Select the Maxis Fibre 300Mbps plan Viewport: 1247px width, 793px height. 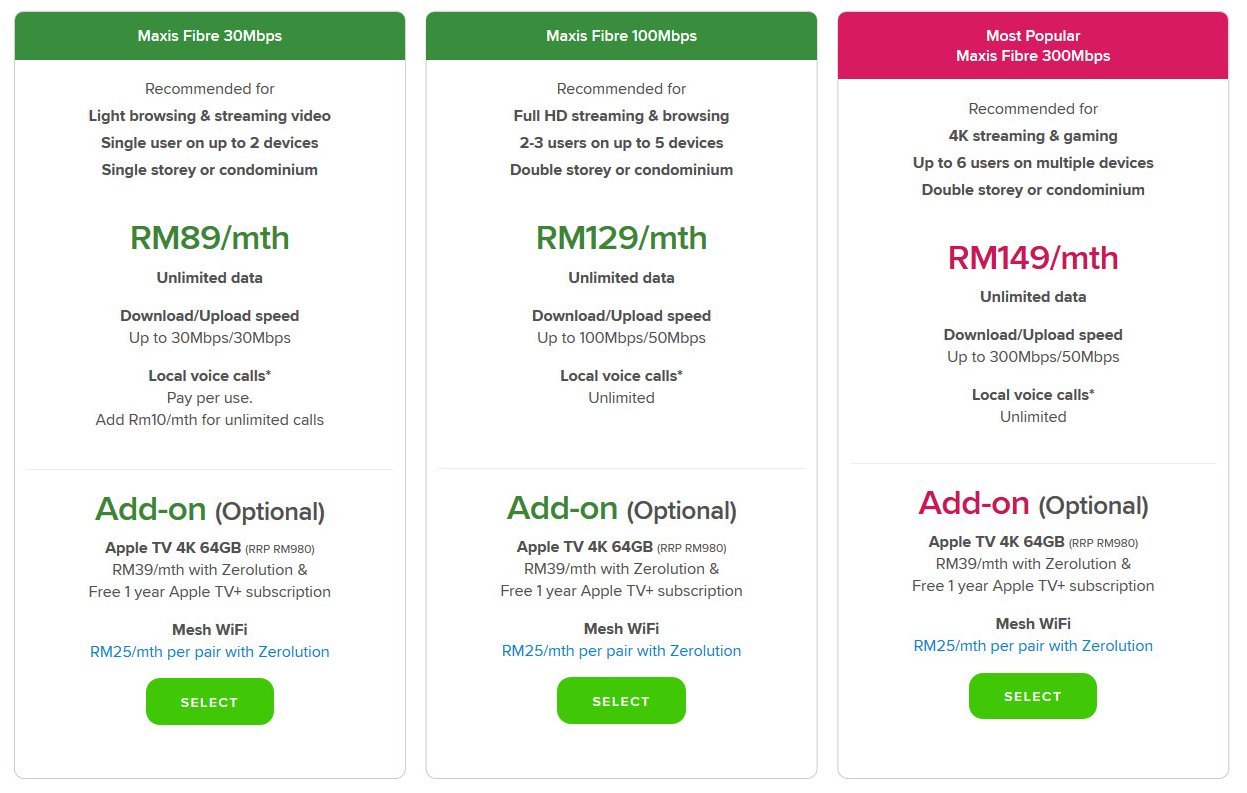(1033, 695)
